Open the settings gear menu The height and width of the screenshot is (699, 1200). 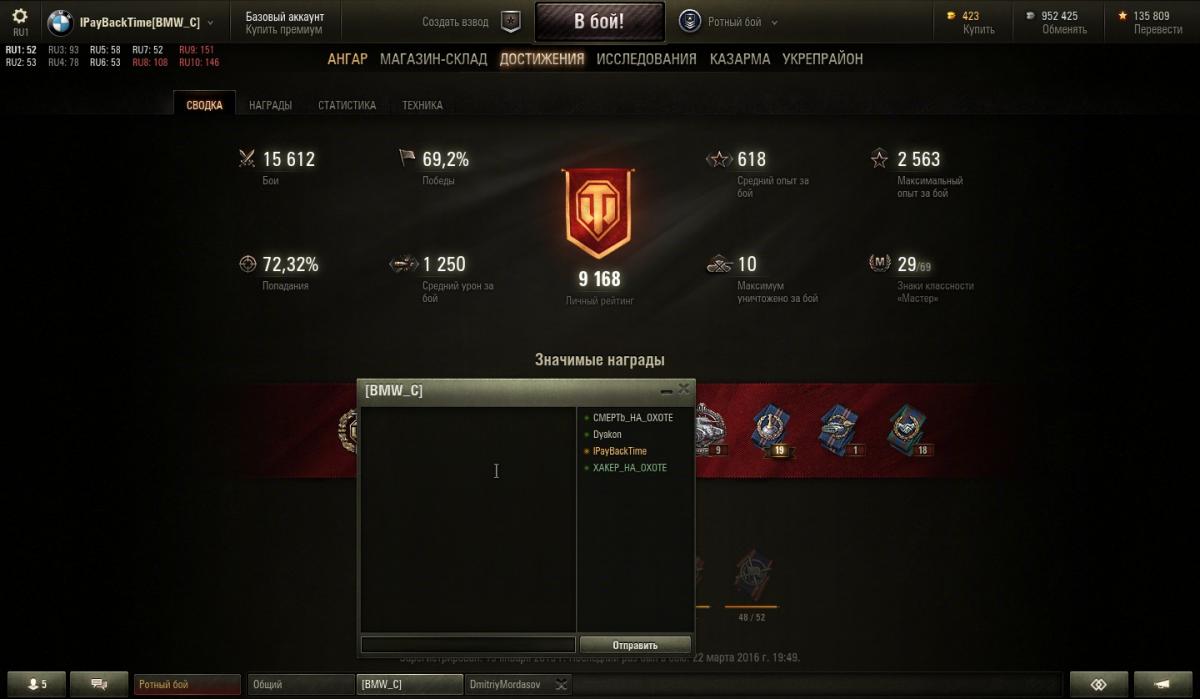[19, 17]
